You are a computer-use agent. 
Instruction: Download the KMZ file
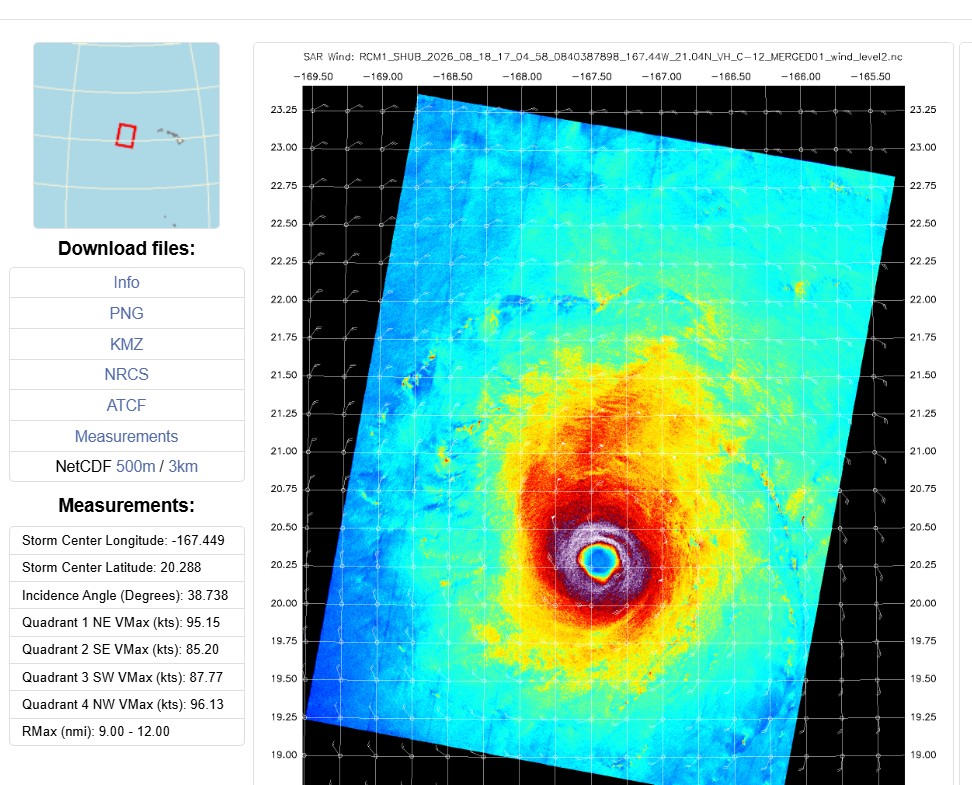(126, 344)
